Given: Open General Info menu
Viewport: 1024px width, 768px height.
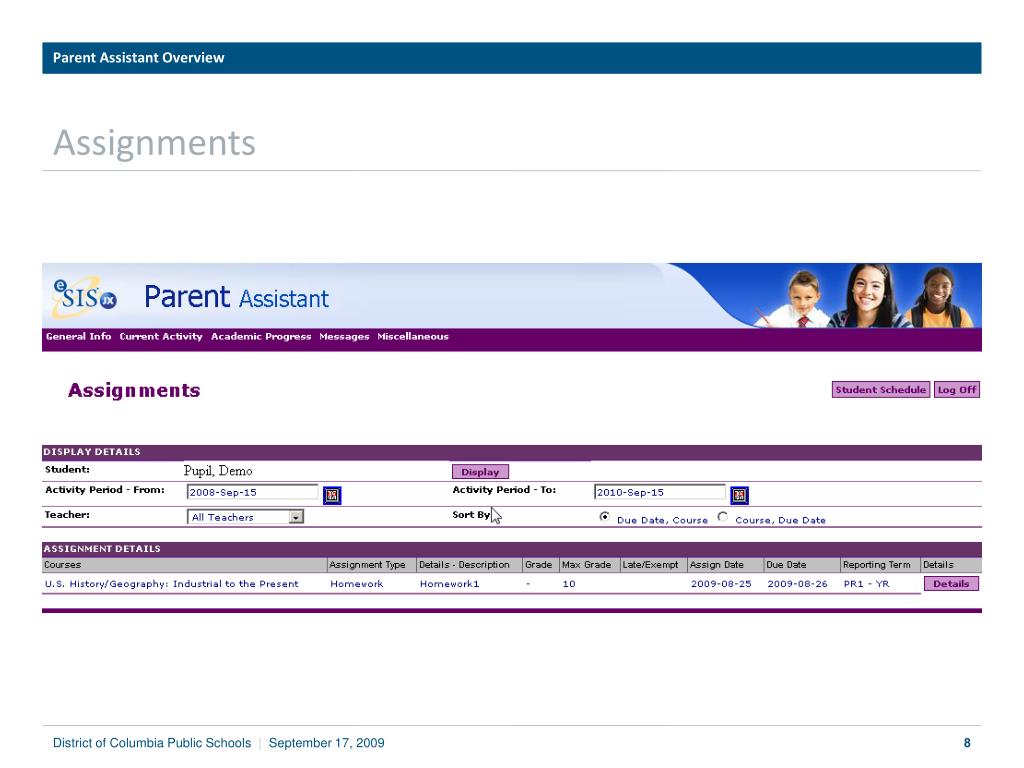Looking at the screenshot, I should point(78,336).
